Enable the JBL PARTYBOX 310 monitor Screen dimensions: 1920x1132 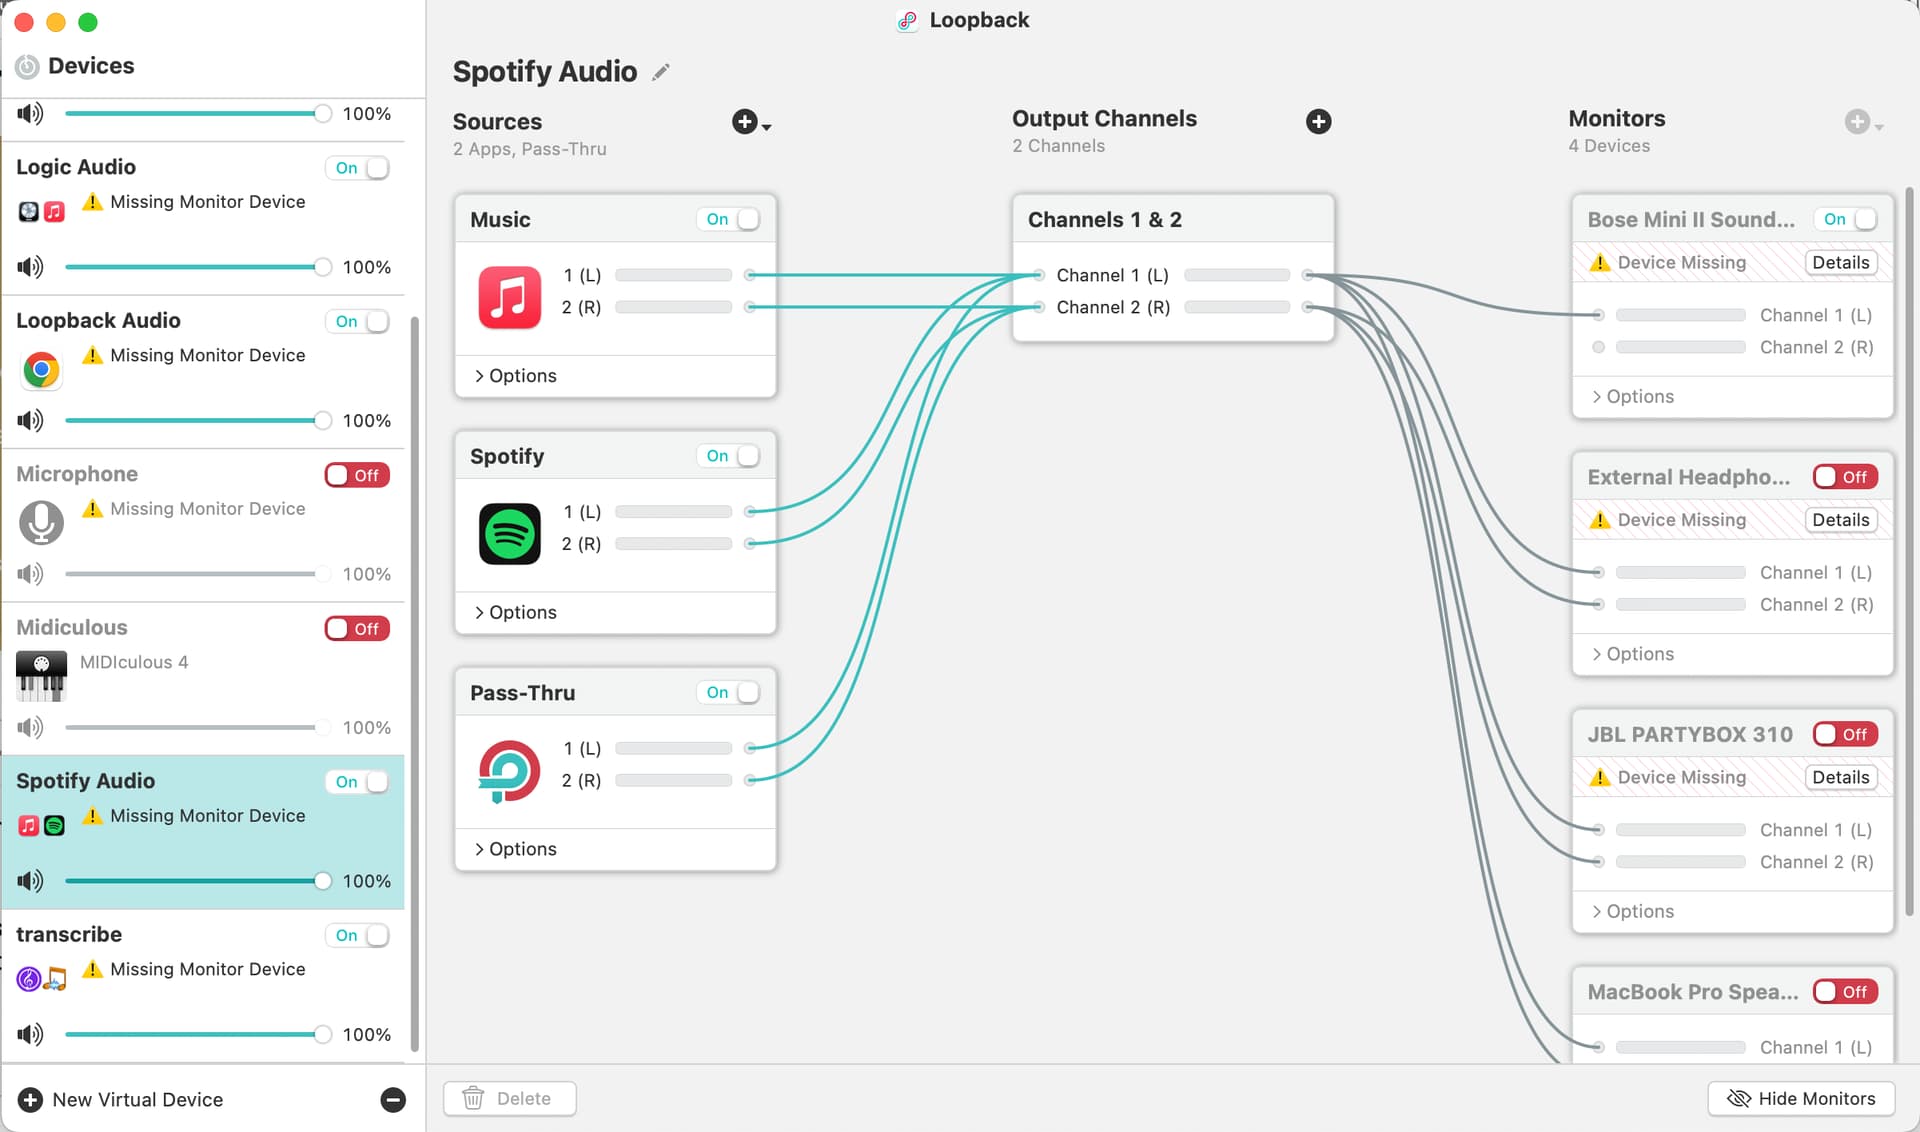(1845, 734)
